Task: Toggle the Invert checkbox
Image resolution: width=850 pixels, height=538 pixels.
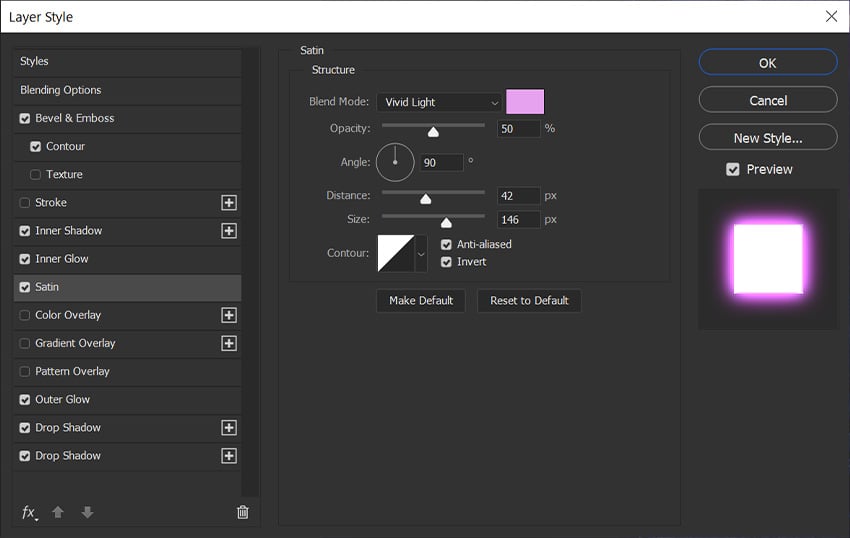Action: tap(446, 262)
